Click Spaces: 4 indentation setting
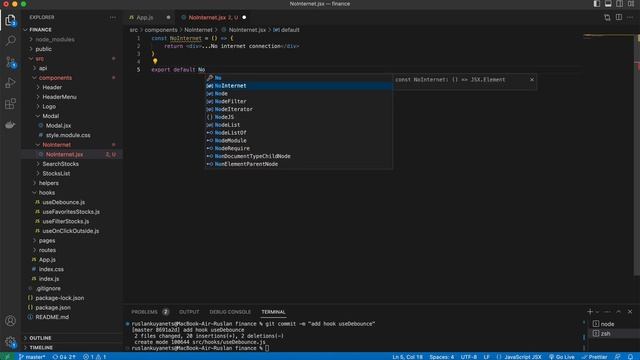The width and height of the screenshot is (640, 360). pyautogui.click(x=441, y=357)
